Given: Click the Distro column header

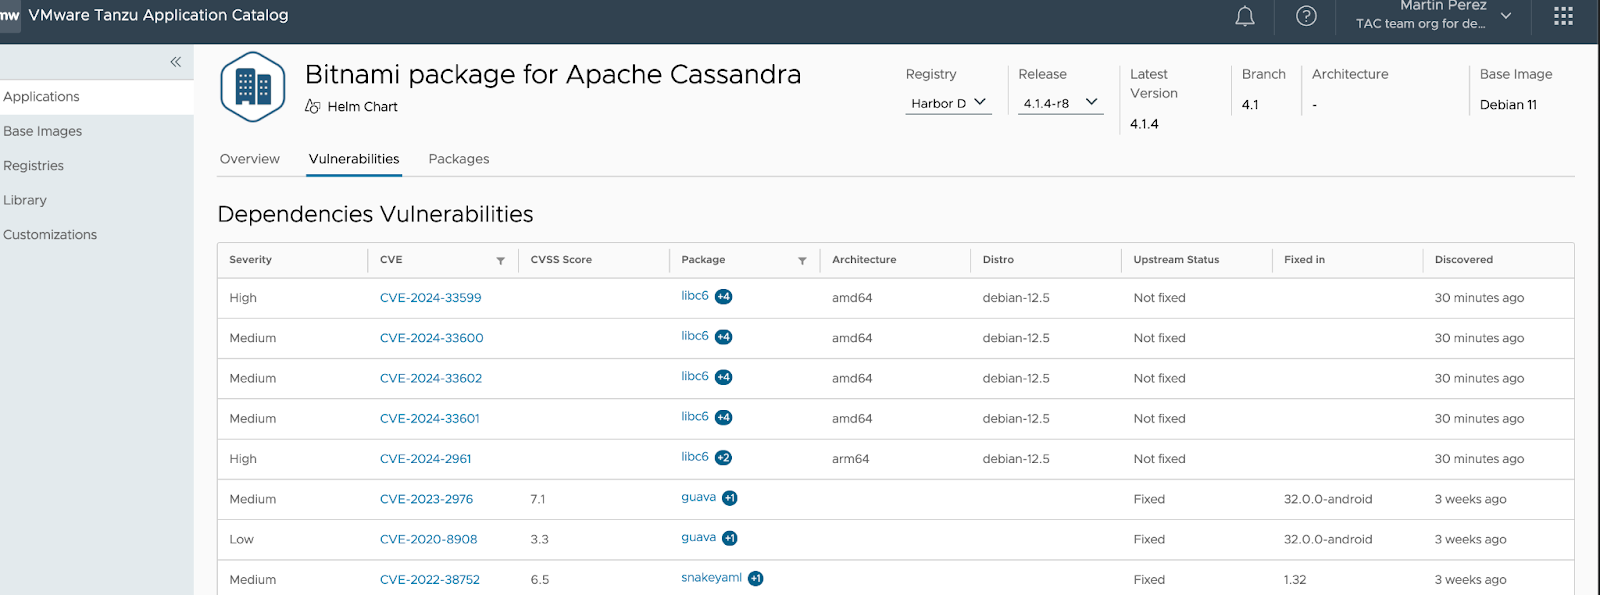Looking at the screenshot, I should pyautogui.click(x=998, y=260).
